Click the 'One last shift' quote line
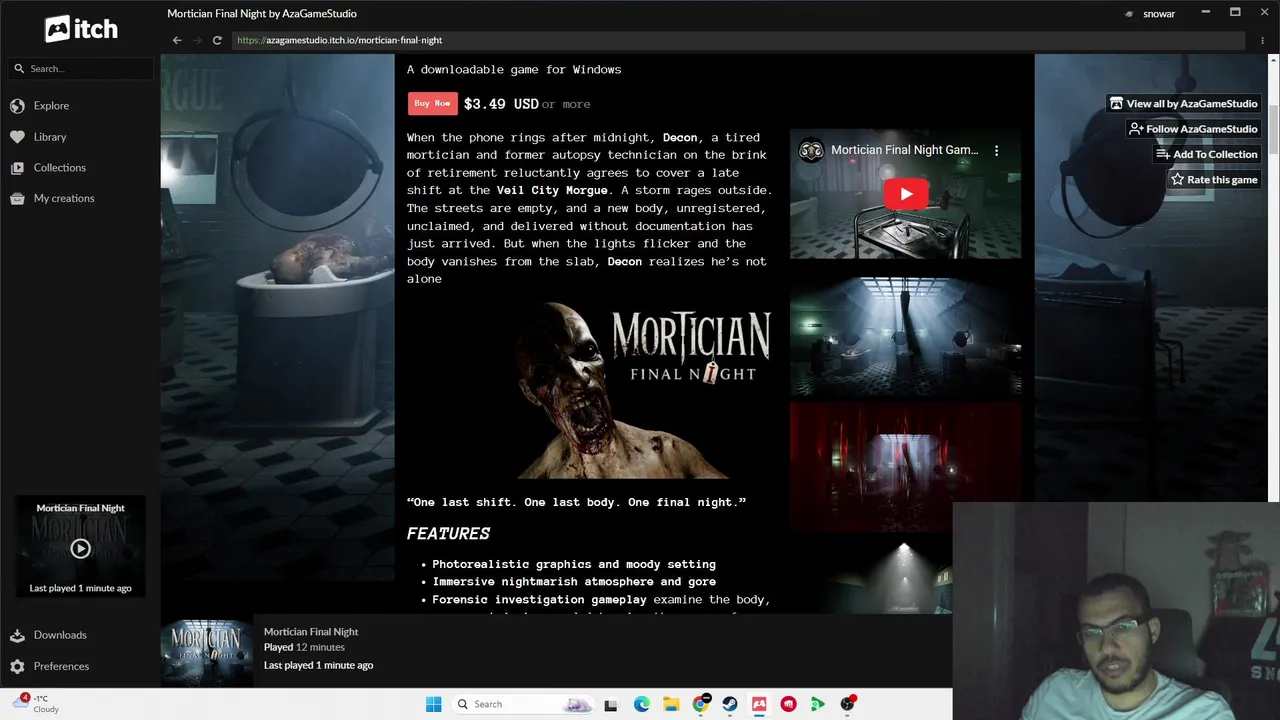The width and height of the screenshot is (1280, 720). 576,502
